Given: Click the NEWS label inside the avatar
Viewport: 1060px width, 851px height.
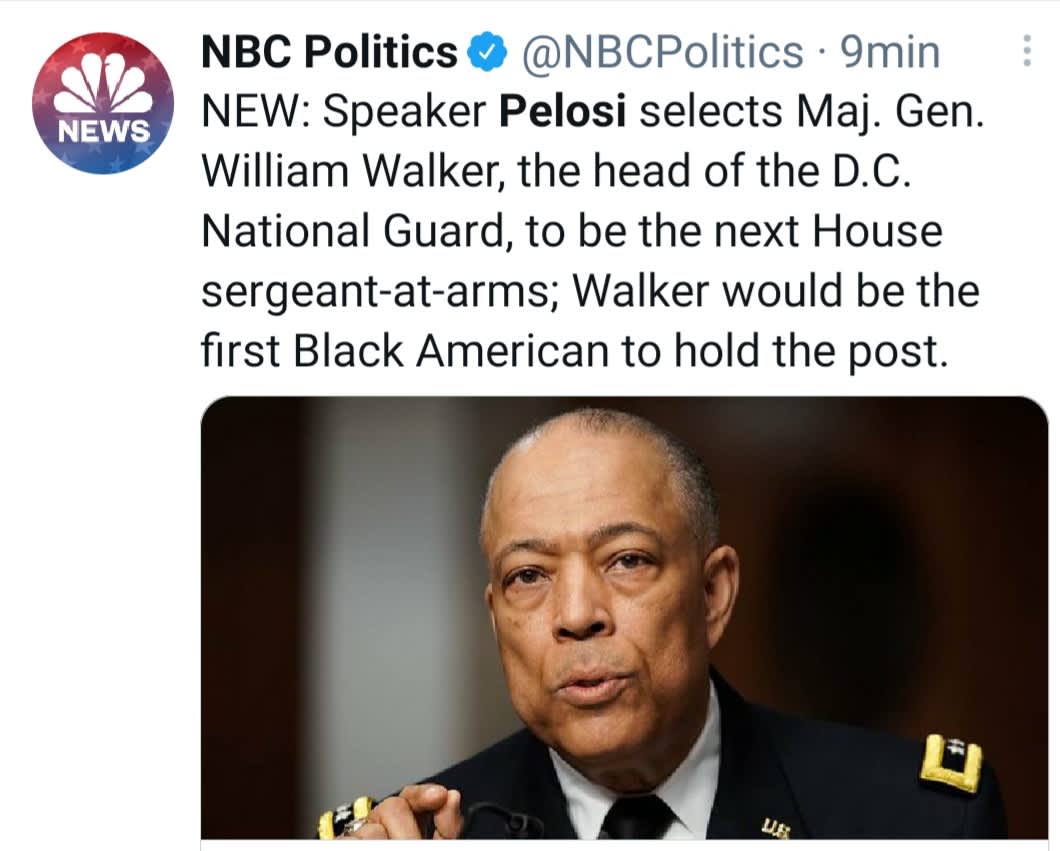Looking at the screenshot, I should (x=103, y=131).
